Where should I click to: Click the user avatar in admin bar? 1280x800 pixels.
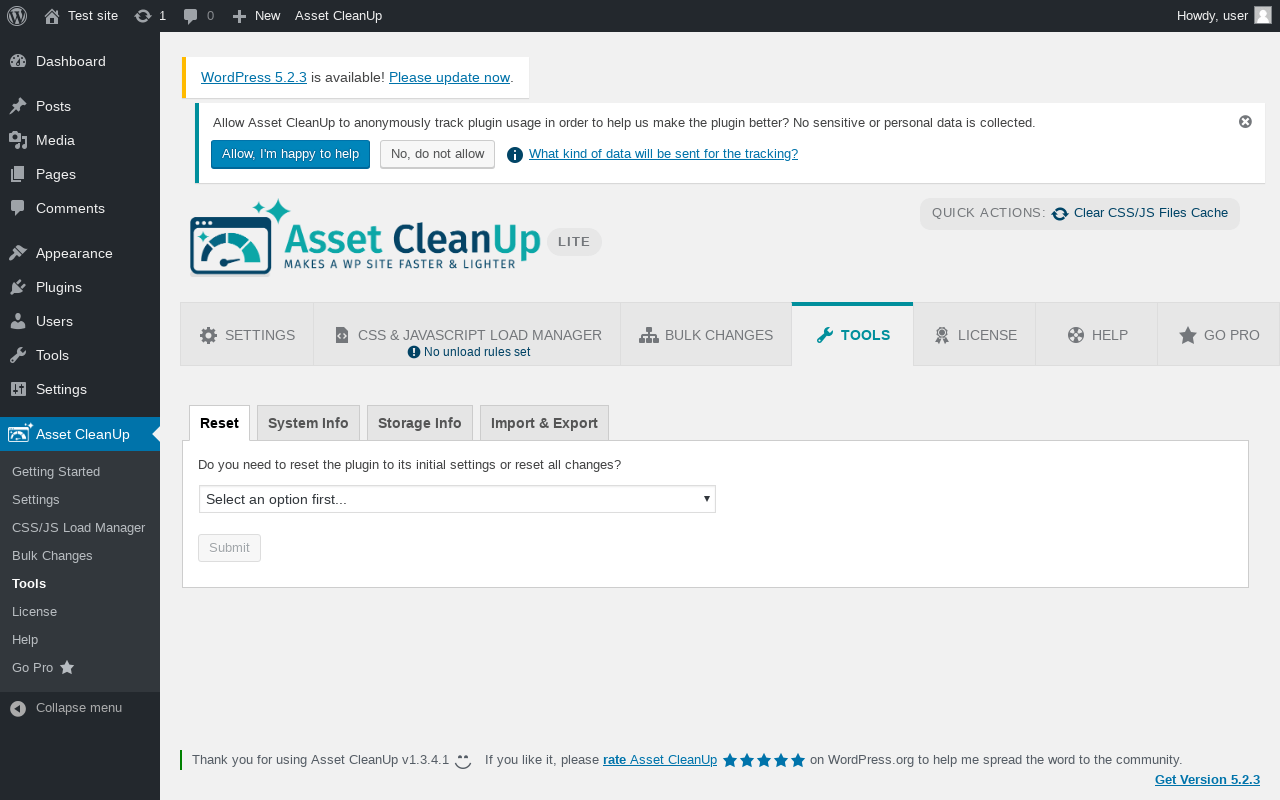[x=1263, y=15]
